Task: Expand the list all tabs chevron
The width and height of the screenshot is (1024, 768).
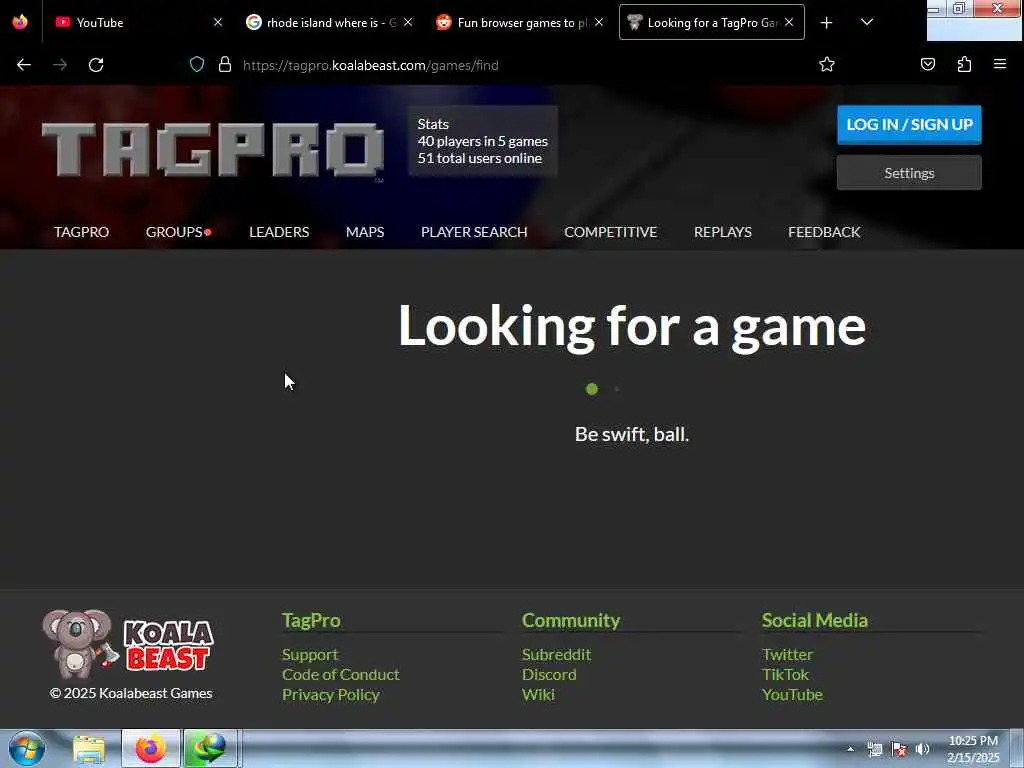Action: tap(867, 22)
